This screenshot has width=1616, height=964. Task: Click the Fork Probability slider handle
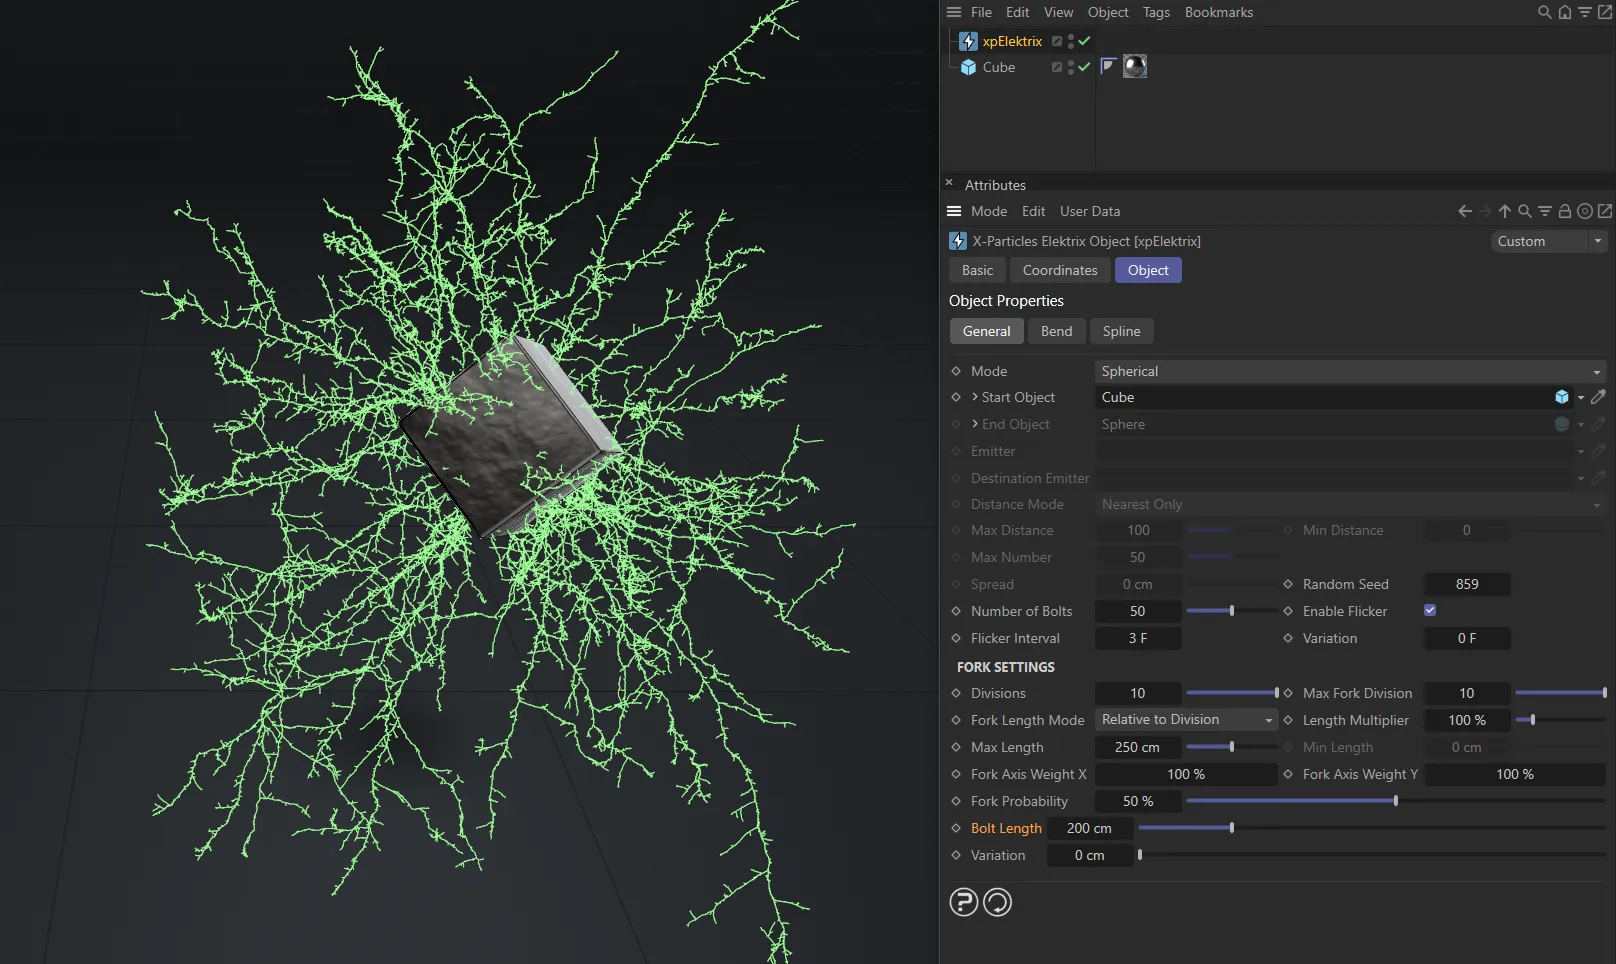coord(1395,801)
